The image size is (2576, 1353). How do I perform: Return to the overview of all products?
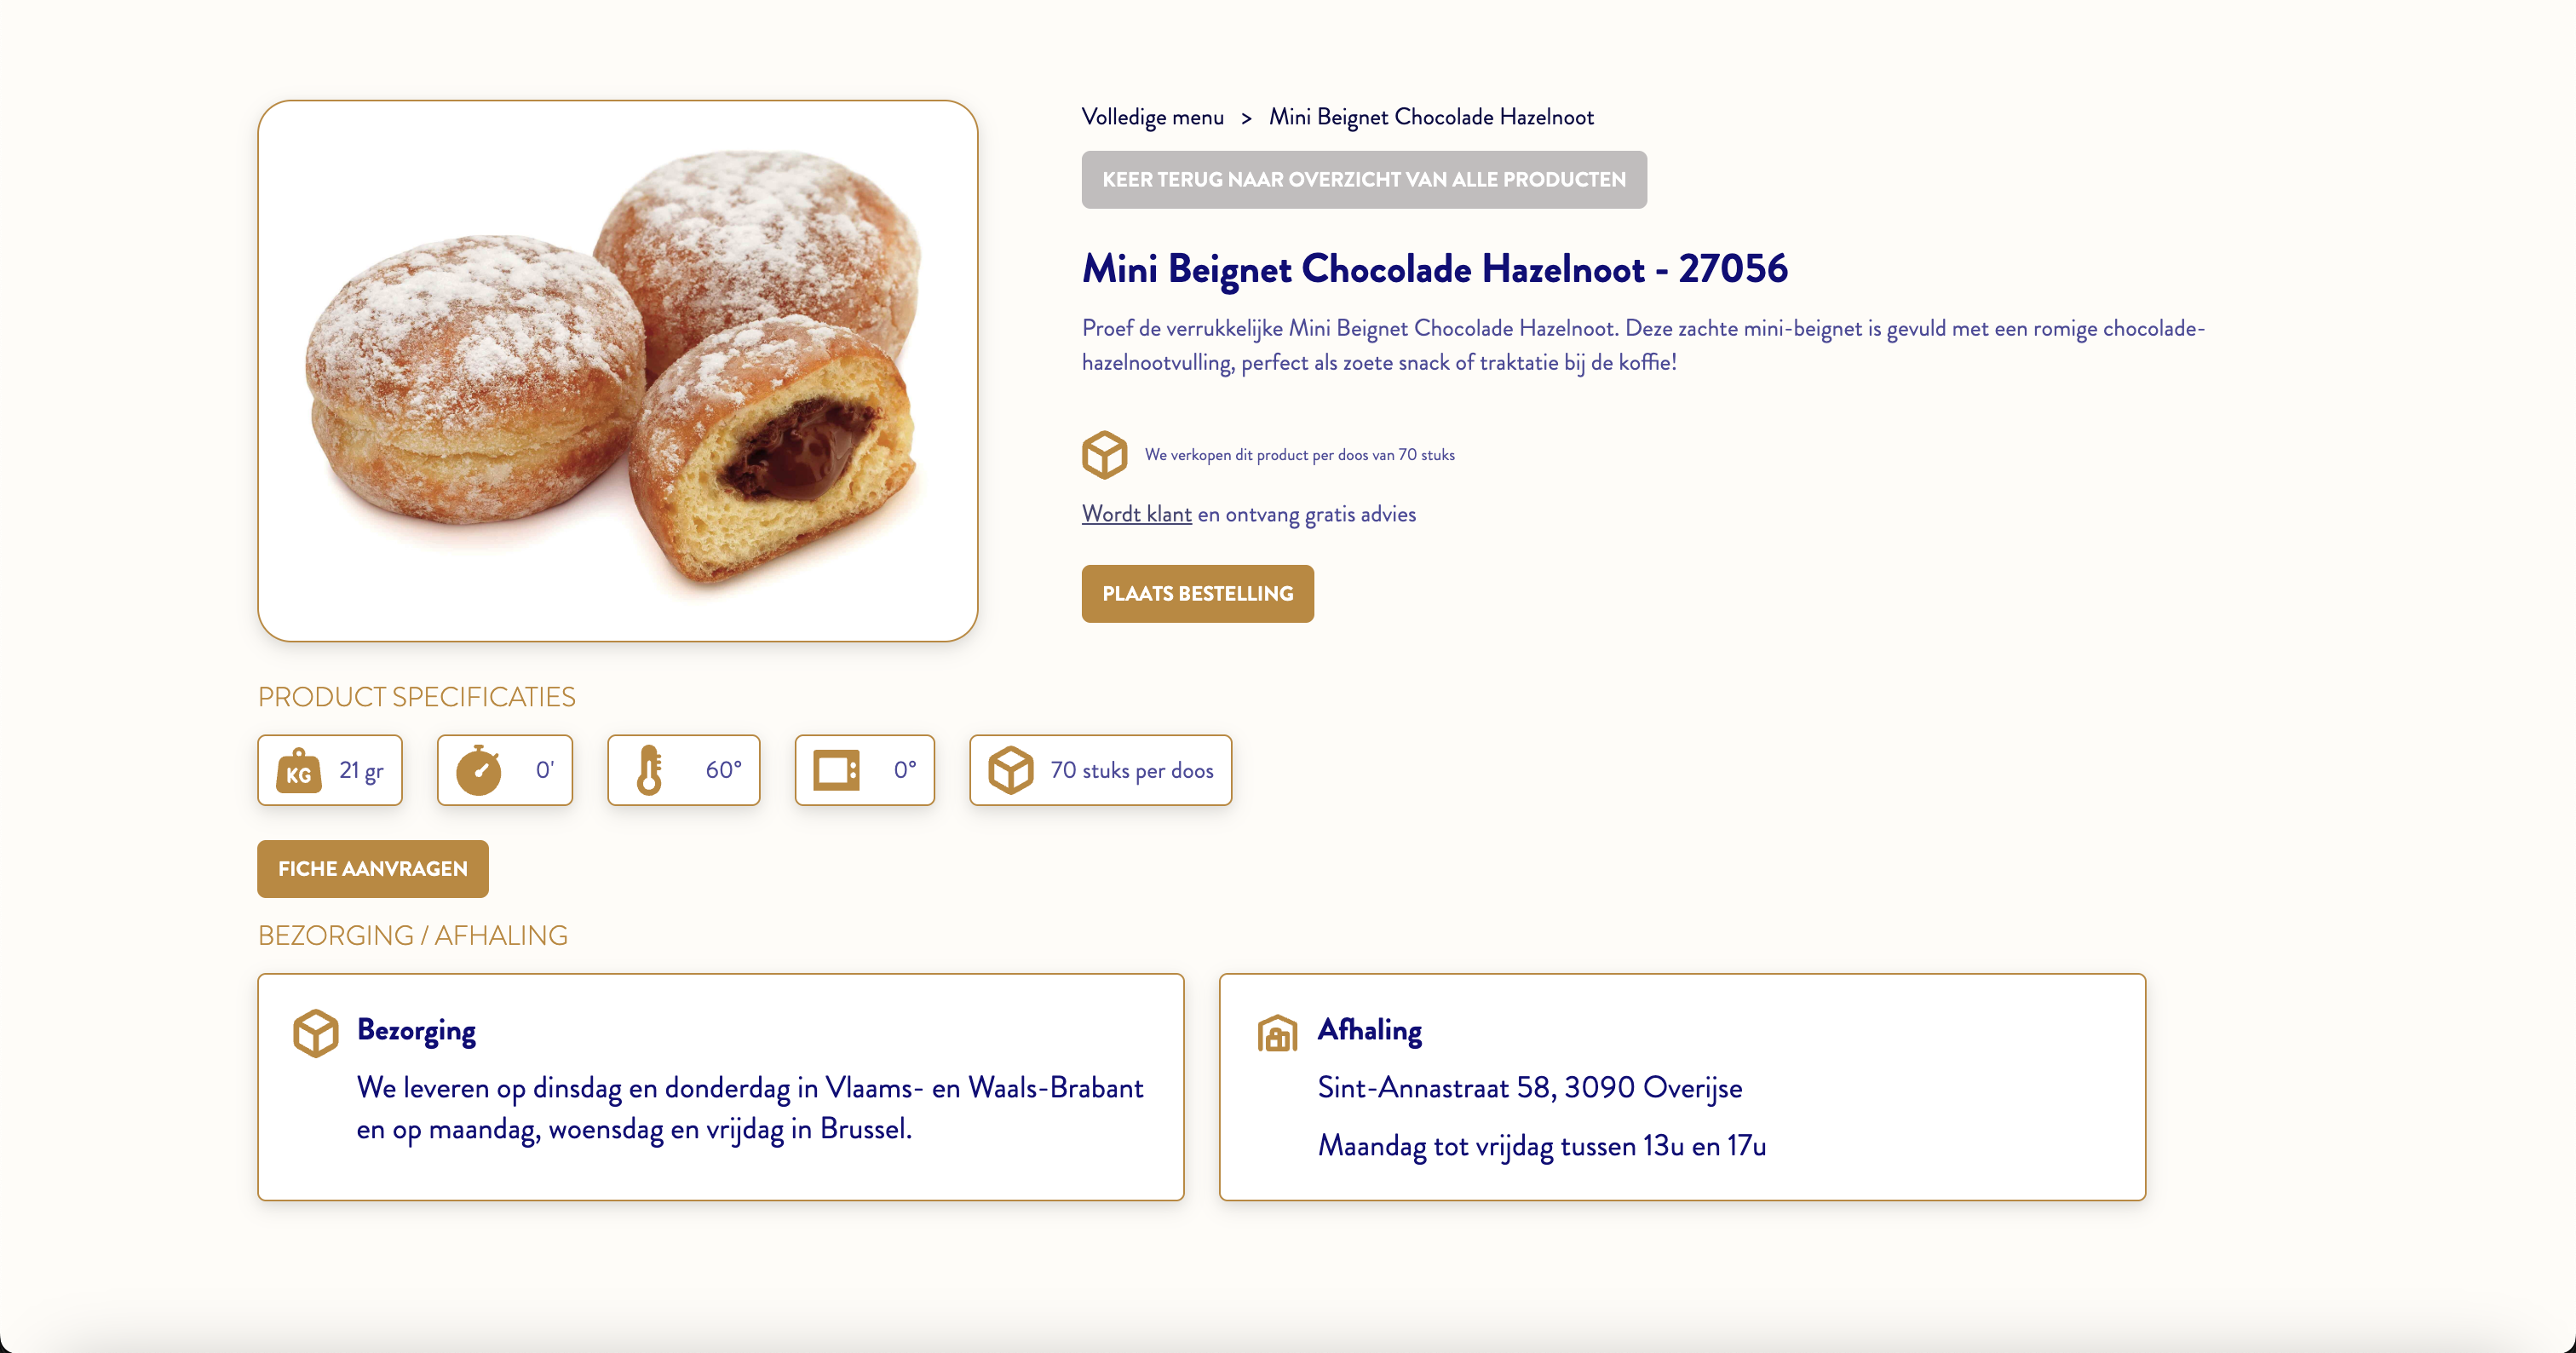(x=1364, y=180)
